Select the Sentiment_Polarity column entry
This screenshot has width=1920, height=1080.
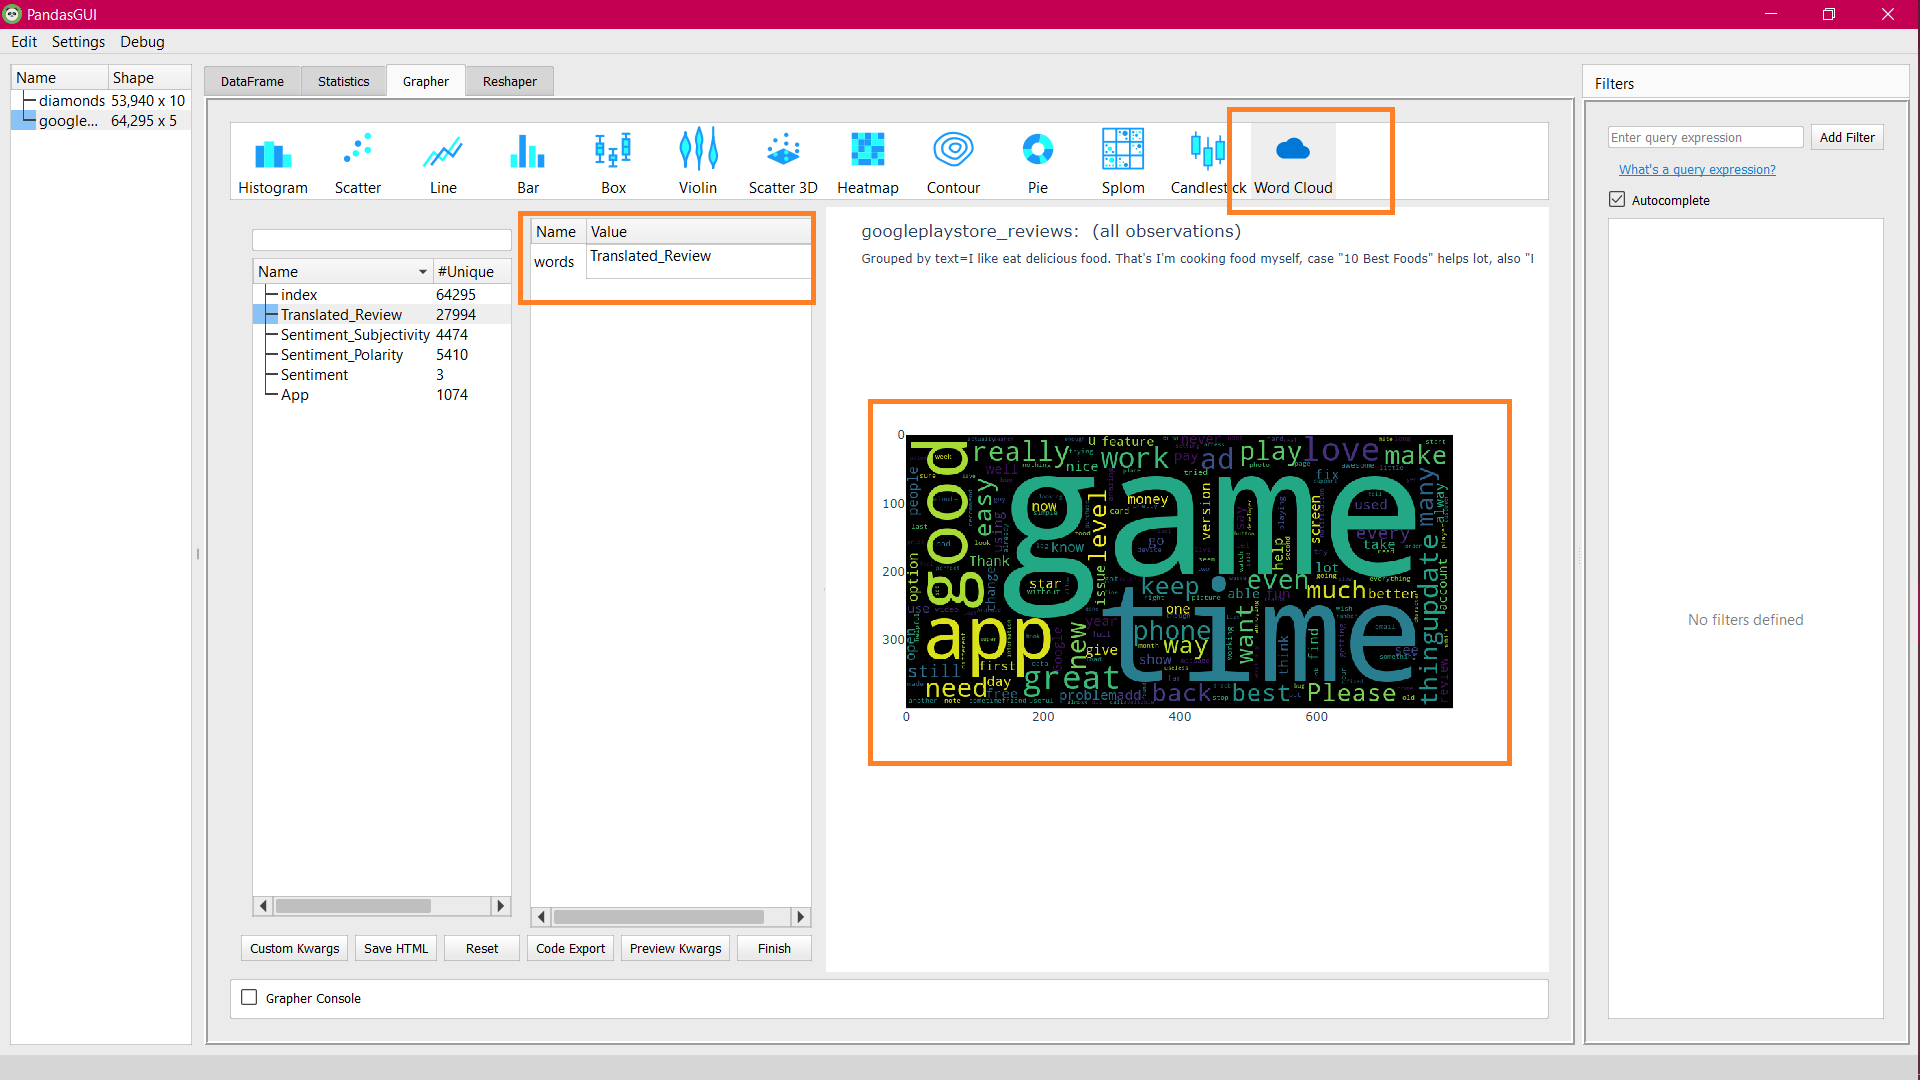pyautogui.click(x=341, y=355)
